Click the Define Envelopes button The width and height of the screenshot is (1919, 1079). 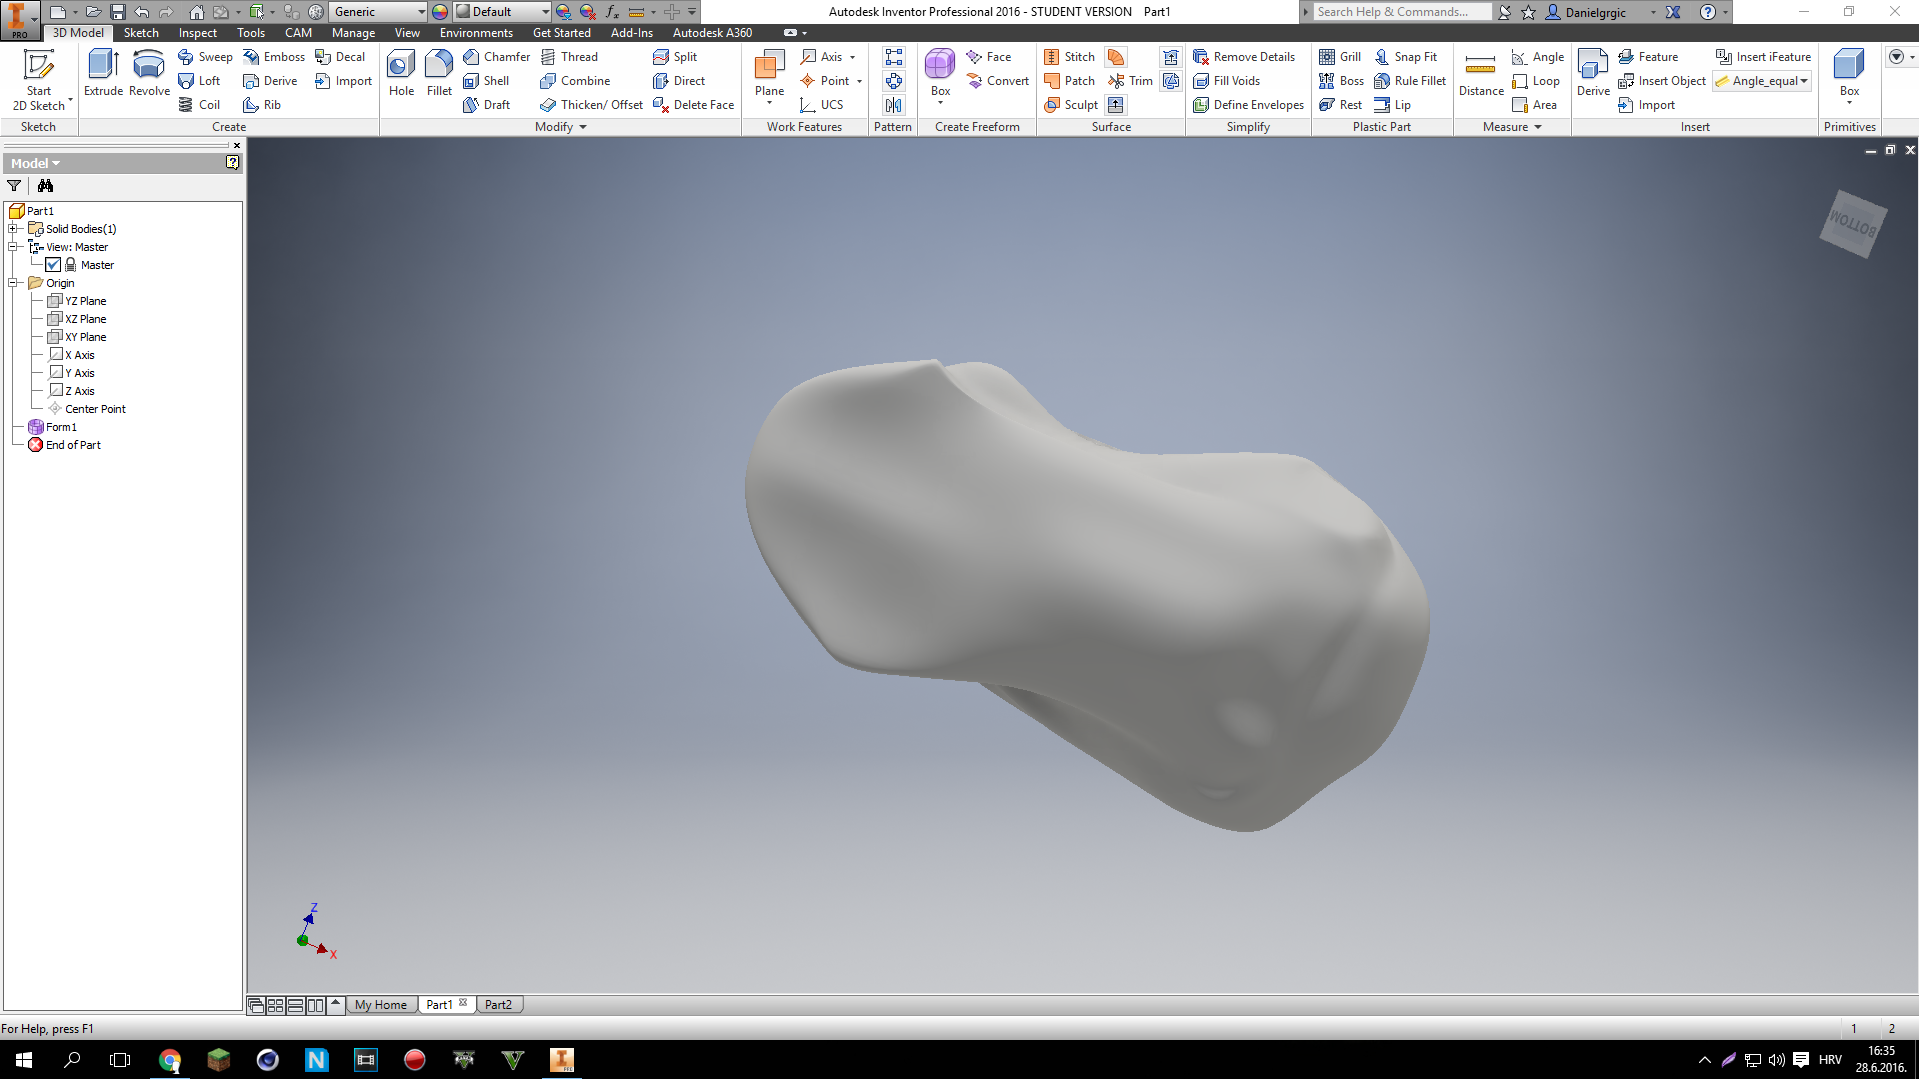click(x=1249, y=105)
